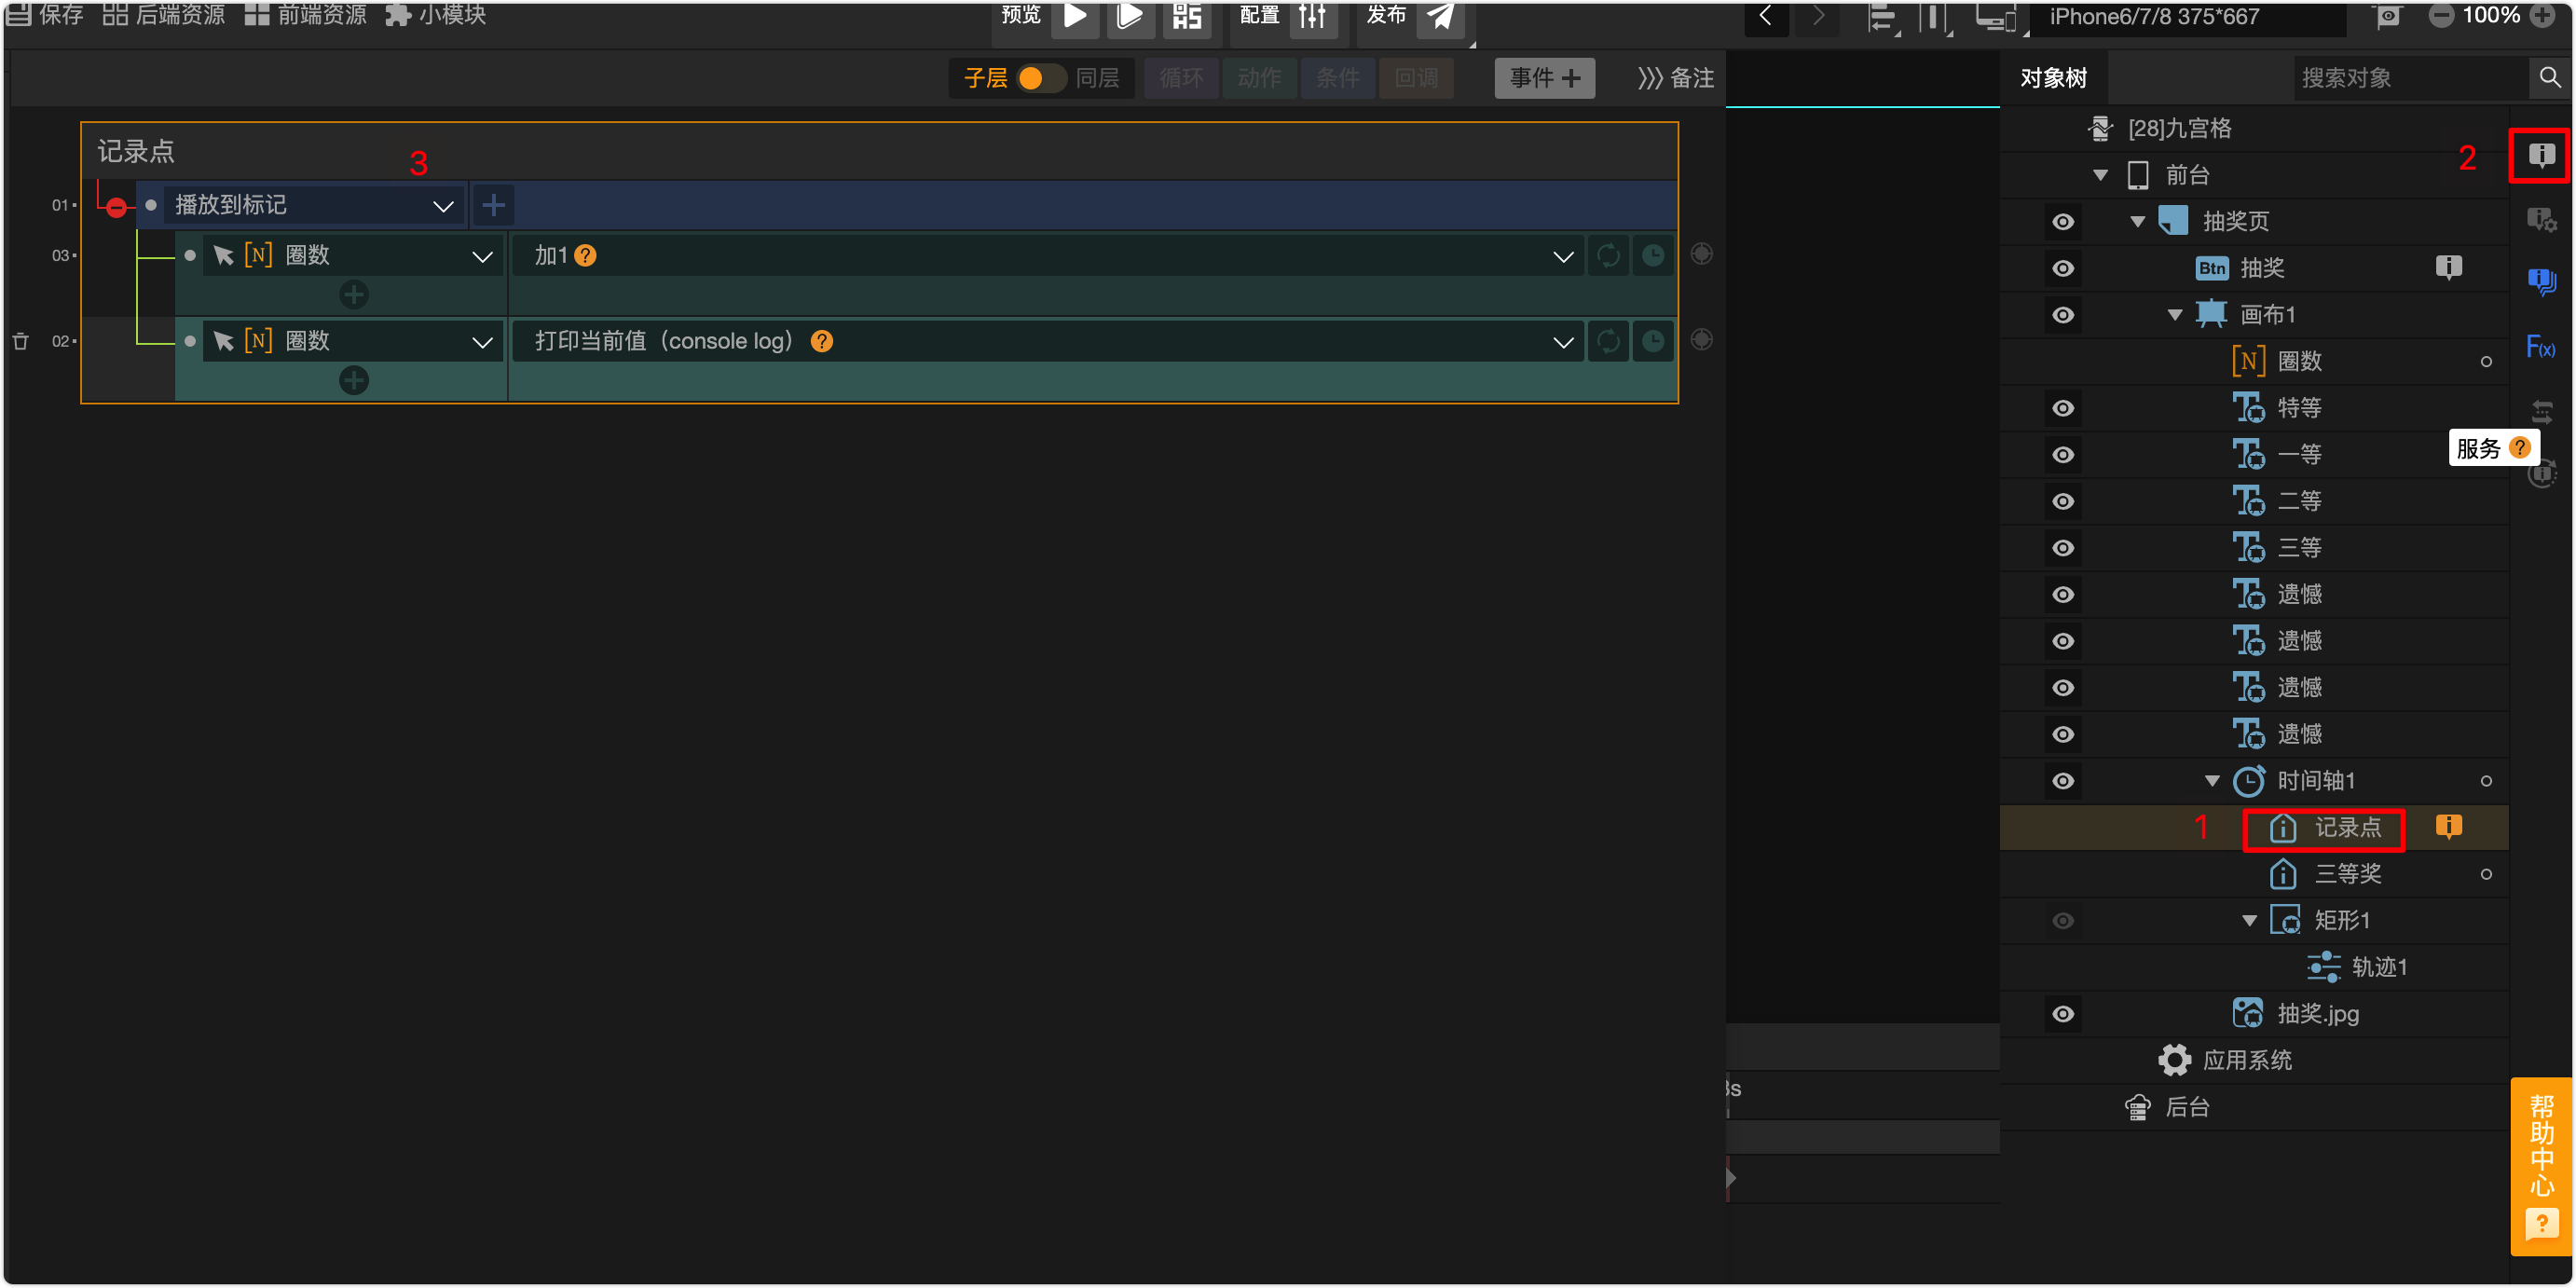Open the 加1 action dropdown

1562,256
